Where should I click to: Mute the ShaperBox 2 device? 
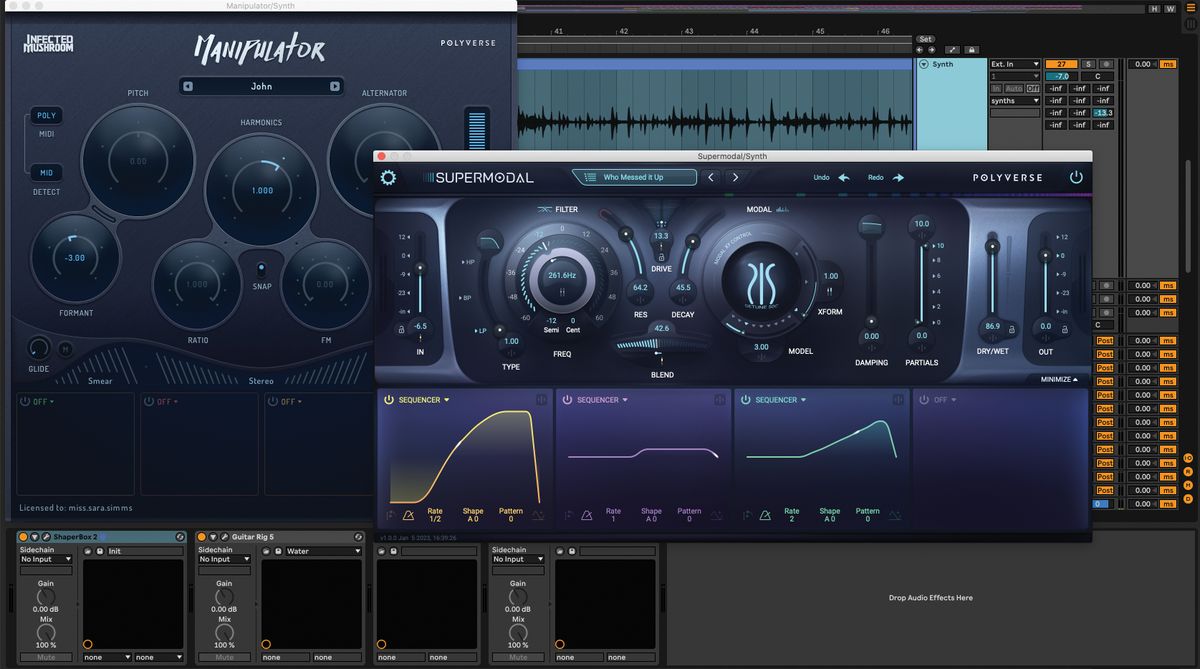[45, 658]
